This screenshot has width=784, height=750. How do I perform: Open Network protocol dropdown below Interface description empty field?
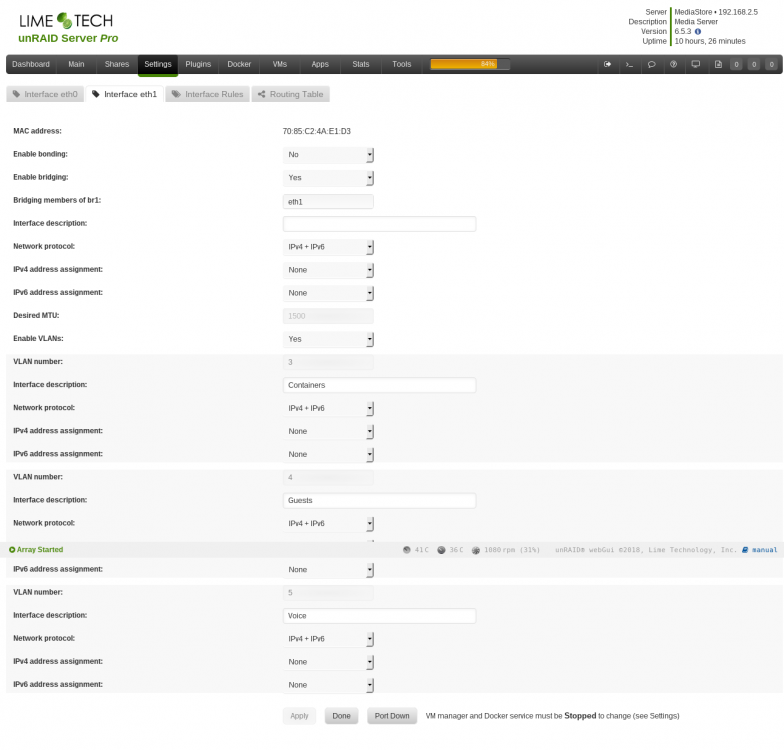point(328,247)
